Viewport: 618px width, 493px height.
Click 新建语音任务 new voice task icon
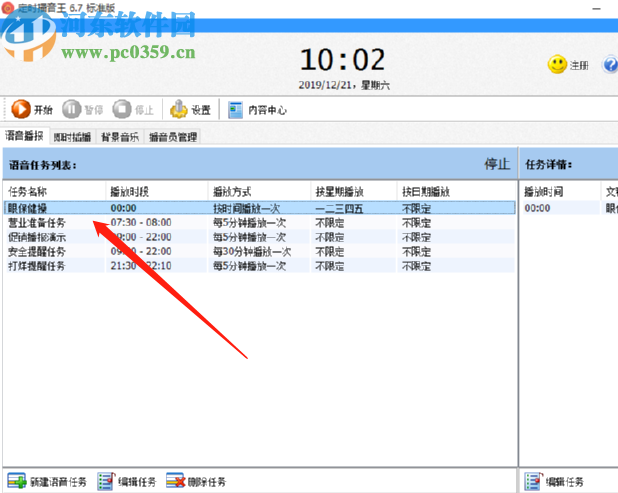(17, 481)
